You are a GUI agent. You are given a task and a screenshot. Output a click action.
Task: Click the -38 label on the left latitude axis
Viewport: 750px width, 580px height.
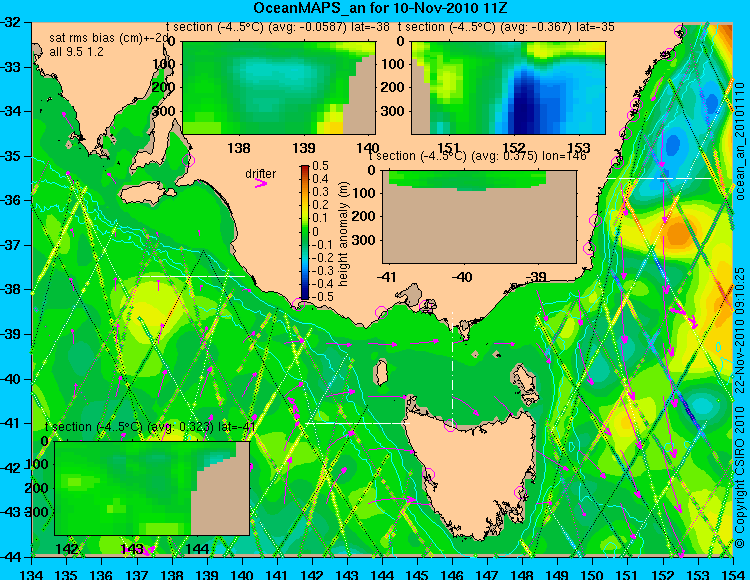point(11,289)
